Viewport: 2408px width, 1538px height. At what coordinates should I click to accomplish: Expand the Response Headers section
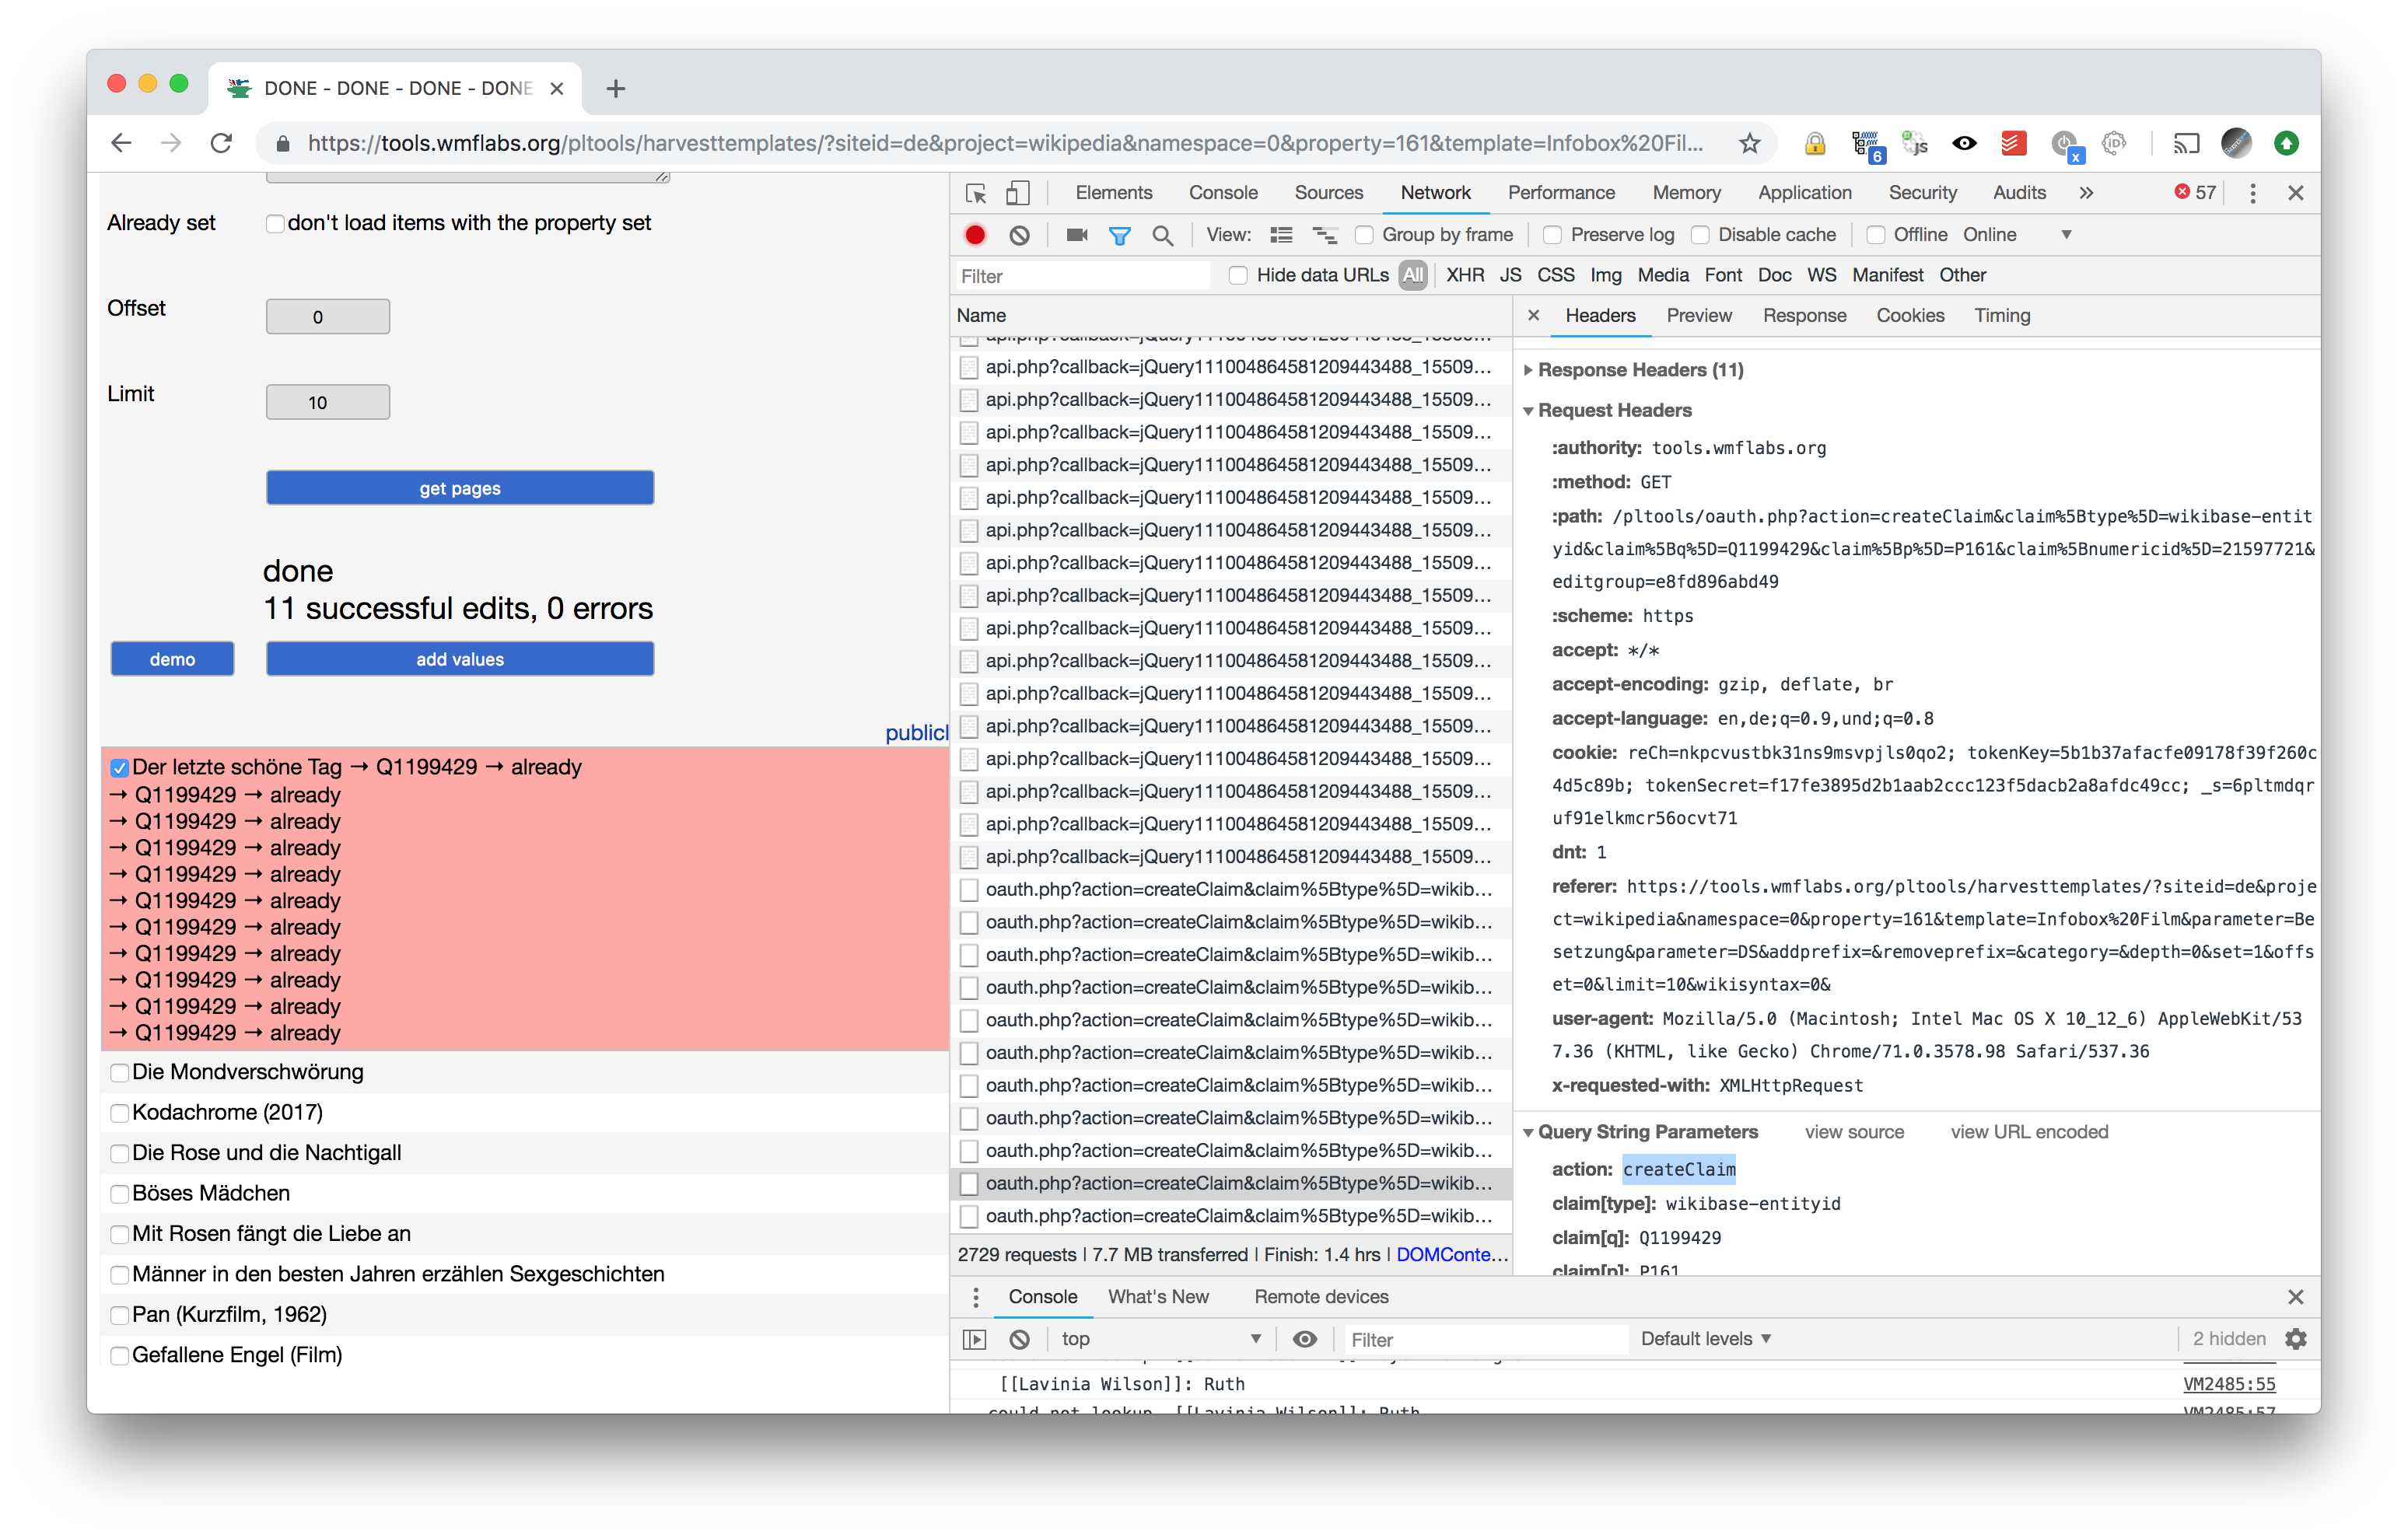pyautogui.click(x=1639, y=370)
